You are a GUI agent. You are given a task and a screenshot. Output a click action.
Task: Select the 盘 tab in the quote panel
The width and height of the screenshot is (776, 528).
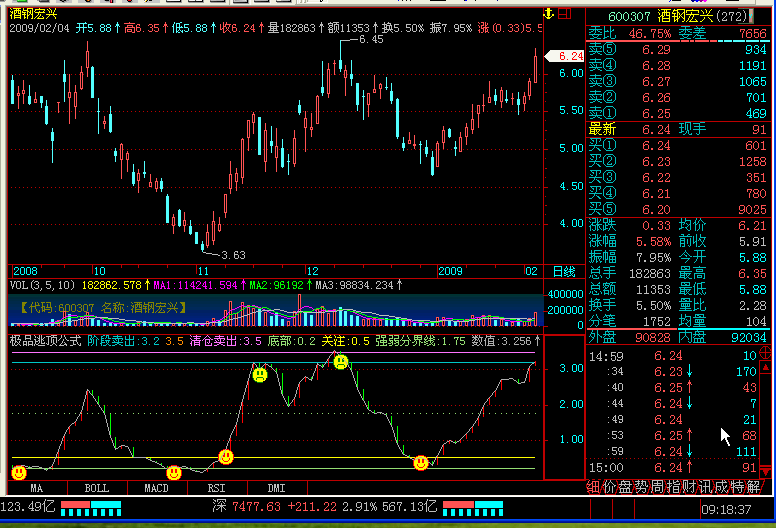[625, 487]
